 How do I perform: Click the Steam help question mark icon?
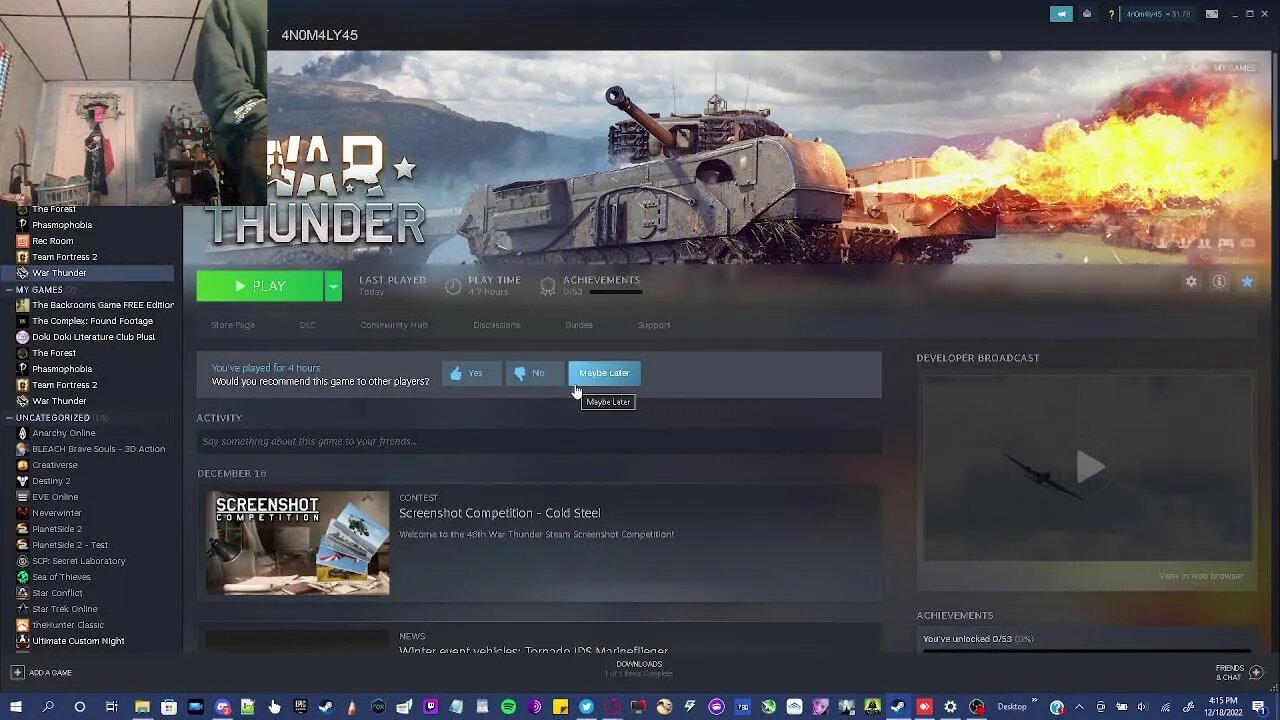pos(1111,14)
